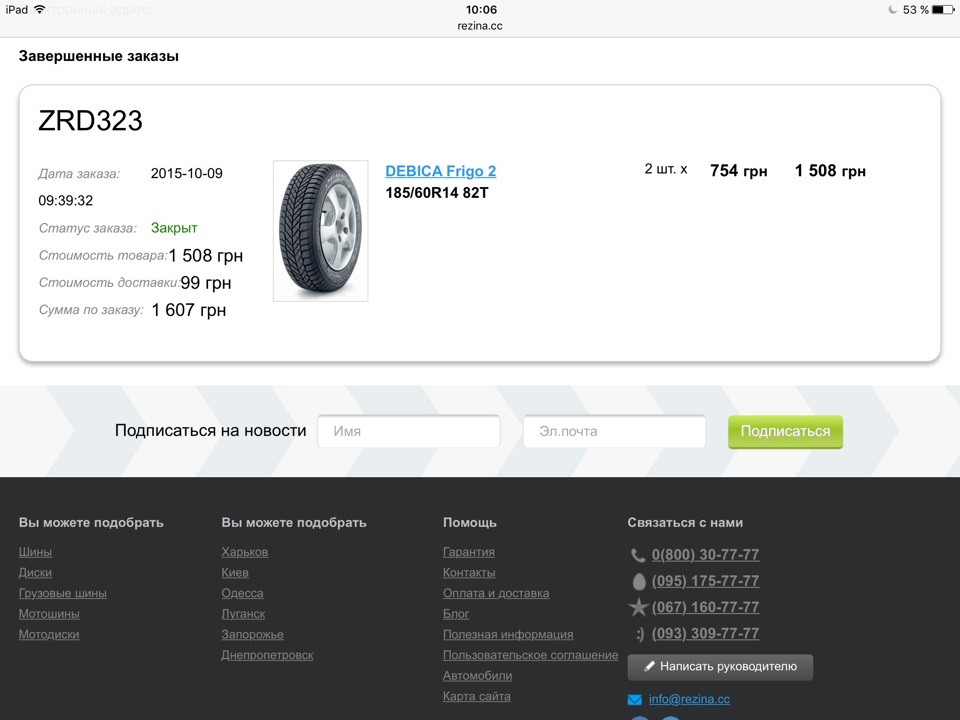Open the Шины footer link
960x720 pixels.
(x=35, y=552)
